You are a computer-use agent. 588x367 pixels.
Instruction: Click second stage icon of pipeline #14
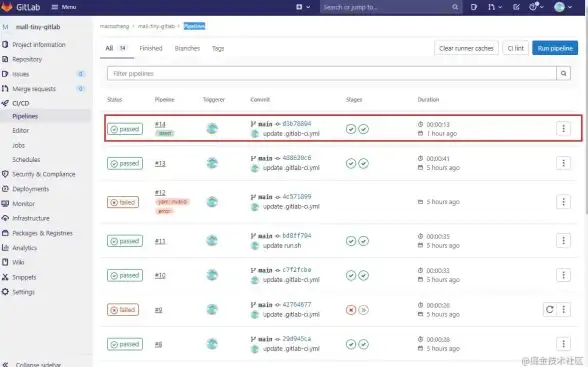coord(363,129)
